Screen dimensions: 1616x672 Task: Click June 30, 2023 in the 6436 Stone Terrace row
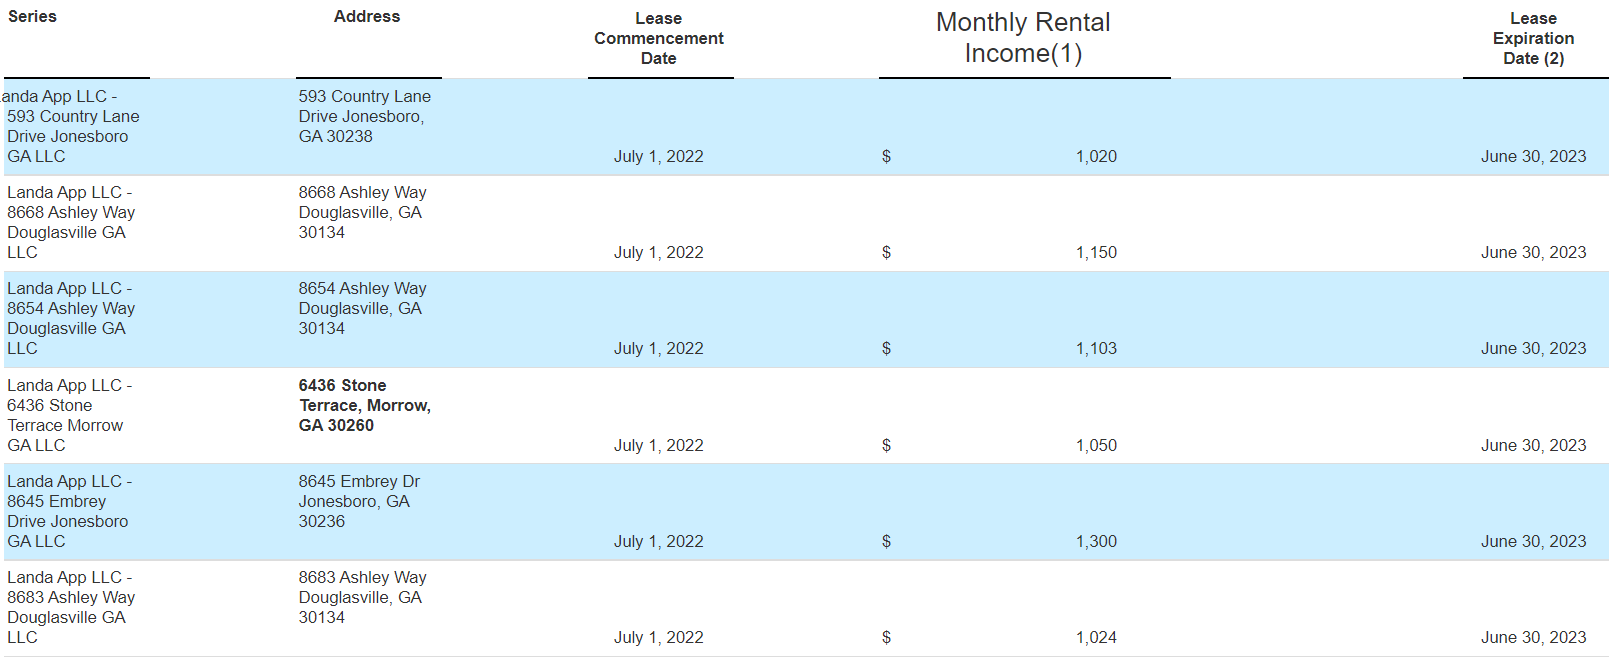pyautogui.click(x=1533, y=445)
